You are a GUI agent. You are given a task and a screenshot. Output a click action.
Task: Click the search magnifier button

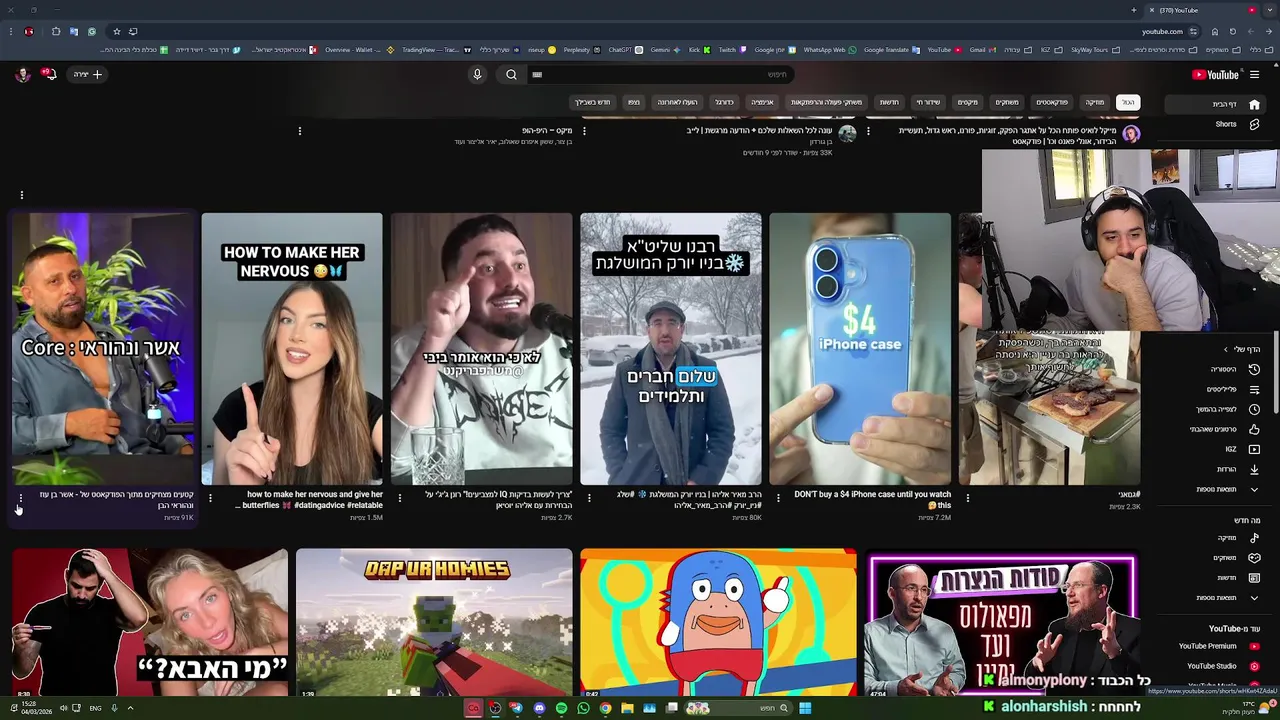(511, 74)
